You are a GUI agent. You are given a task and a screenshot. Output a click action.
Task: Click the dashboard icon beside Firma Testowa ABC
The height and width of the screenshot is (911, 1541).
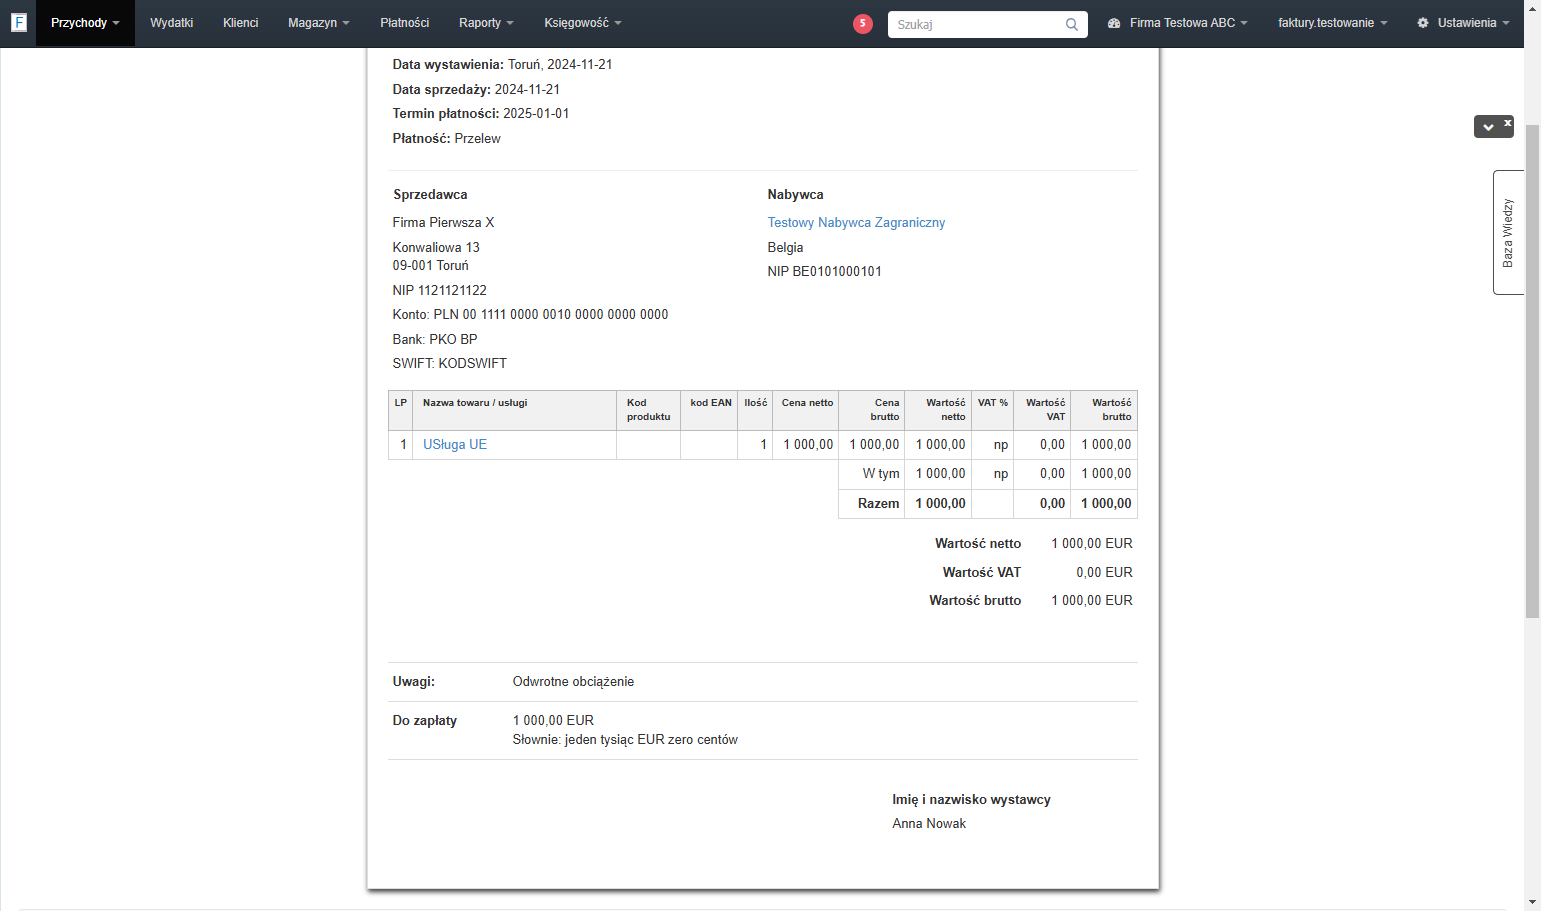pos(1114,23)
